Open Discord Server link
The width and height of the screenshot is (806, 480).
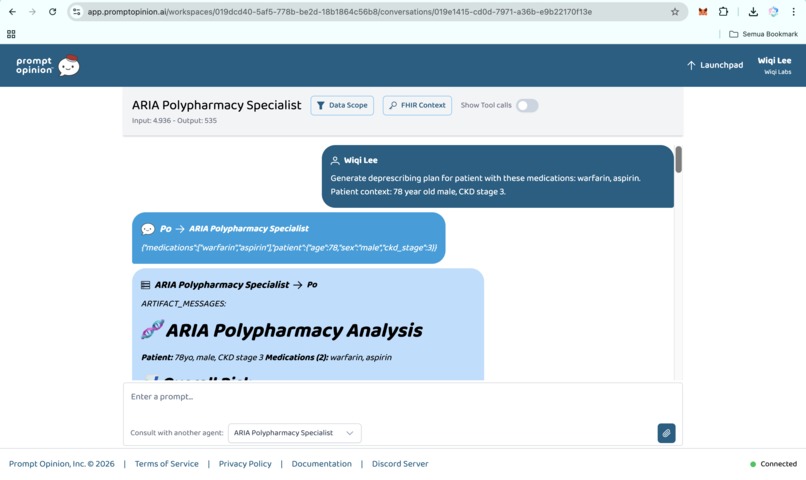[400, 464]
